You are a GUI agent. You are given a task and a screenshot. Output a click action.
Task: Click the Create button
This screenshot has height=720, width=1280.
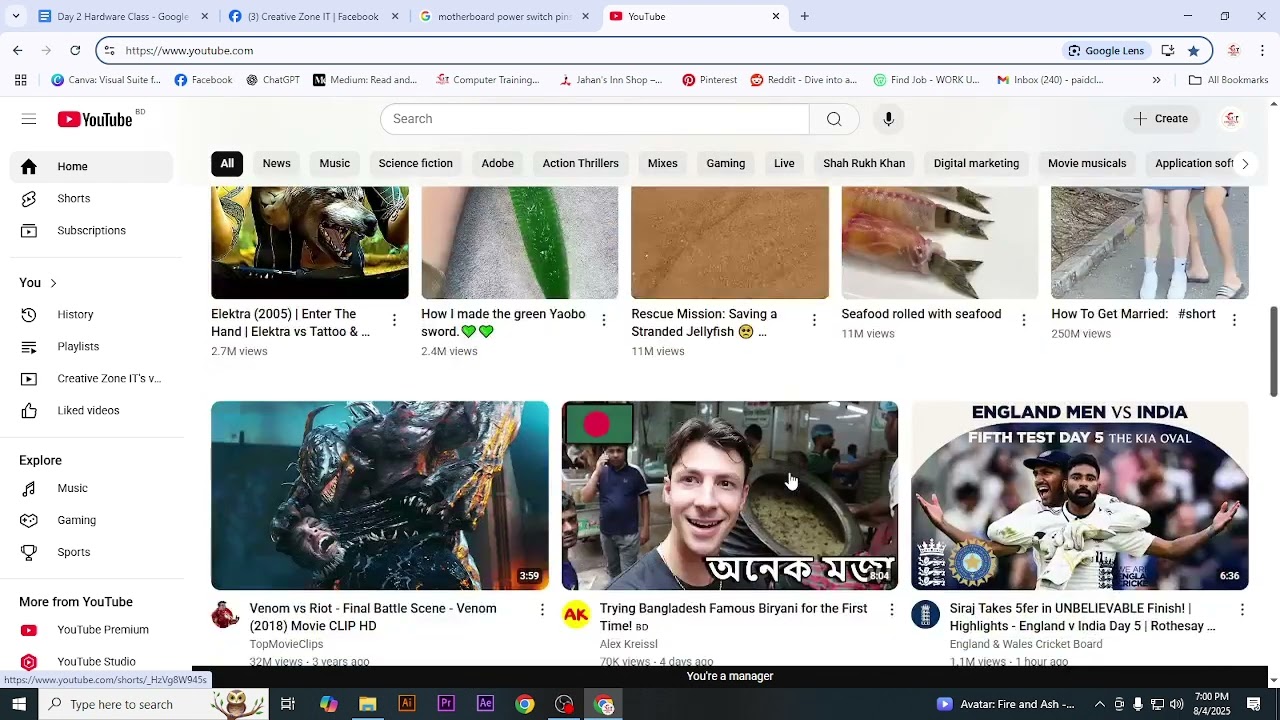1161,119
